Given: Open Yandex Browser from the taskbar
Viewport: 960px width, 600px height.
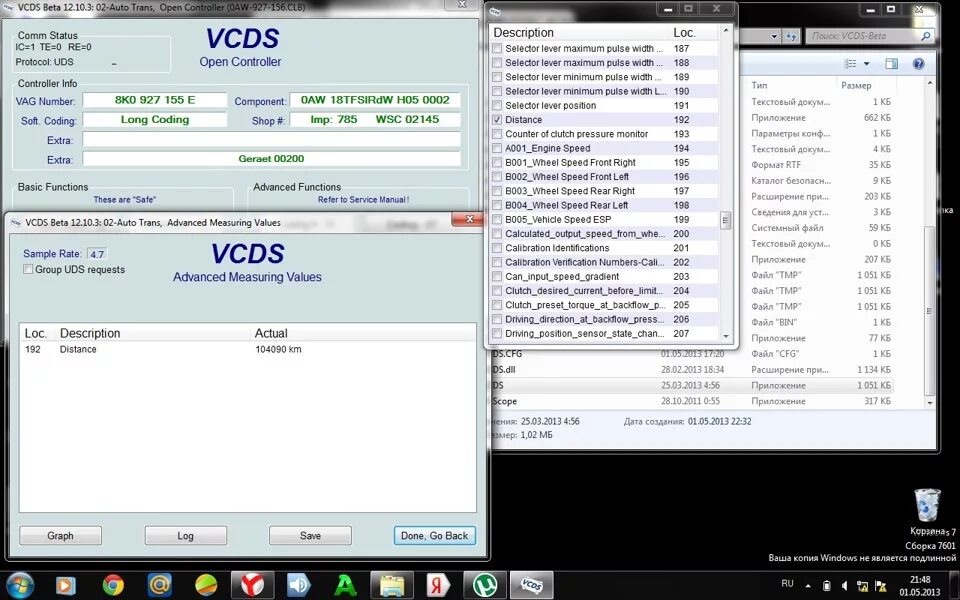Looking at the screenshot, I should click(252, 585).
